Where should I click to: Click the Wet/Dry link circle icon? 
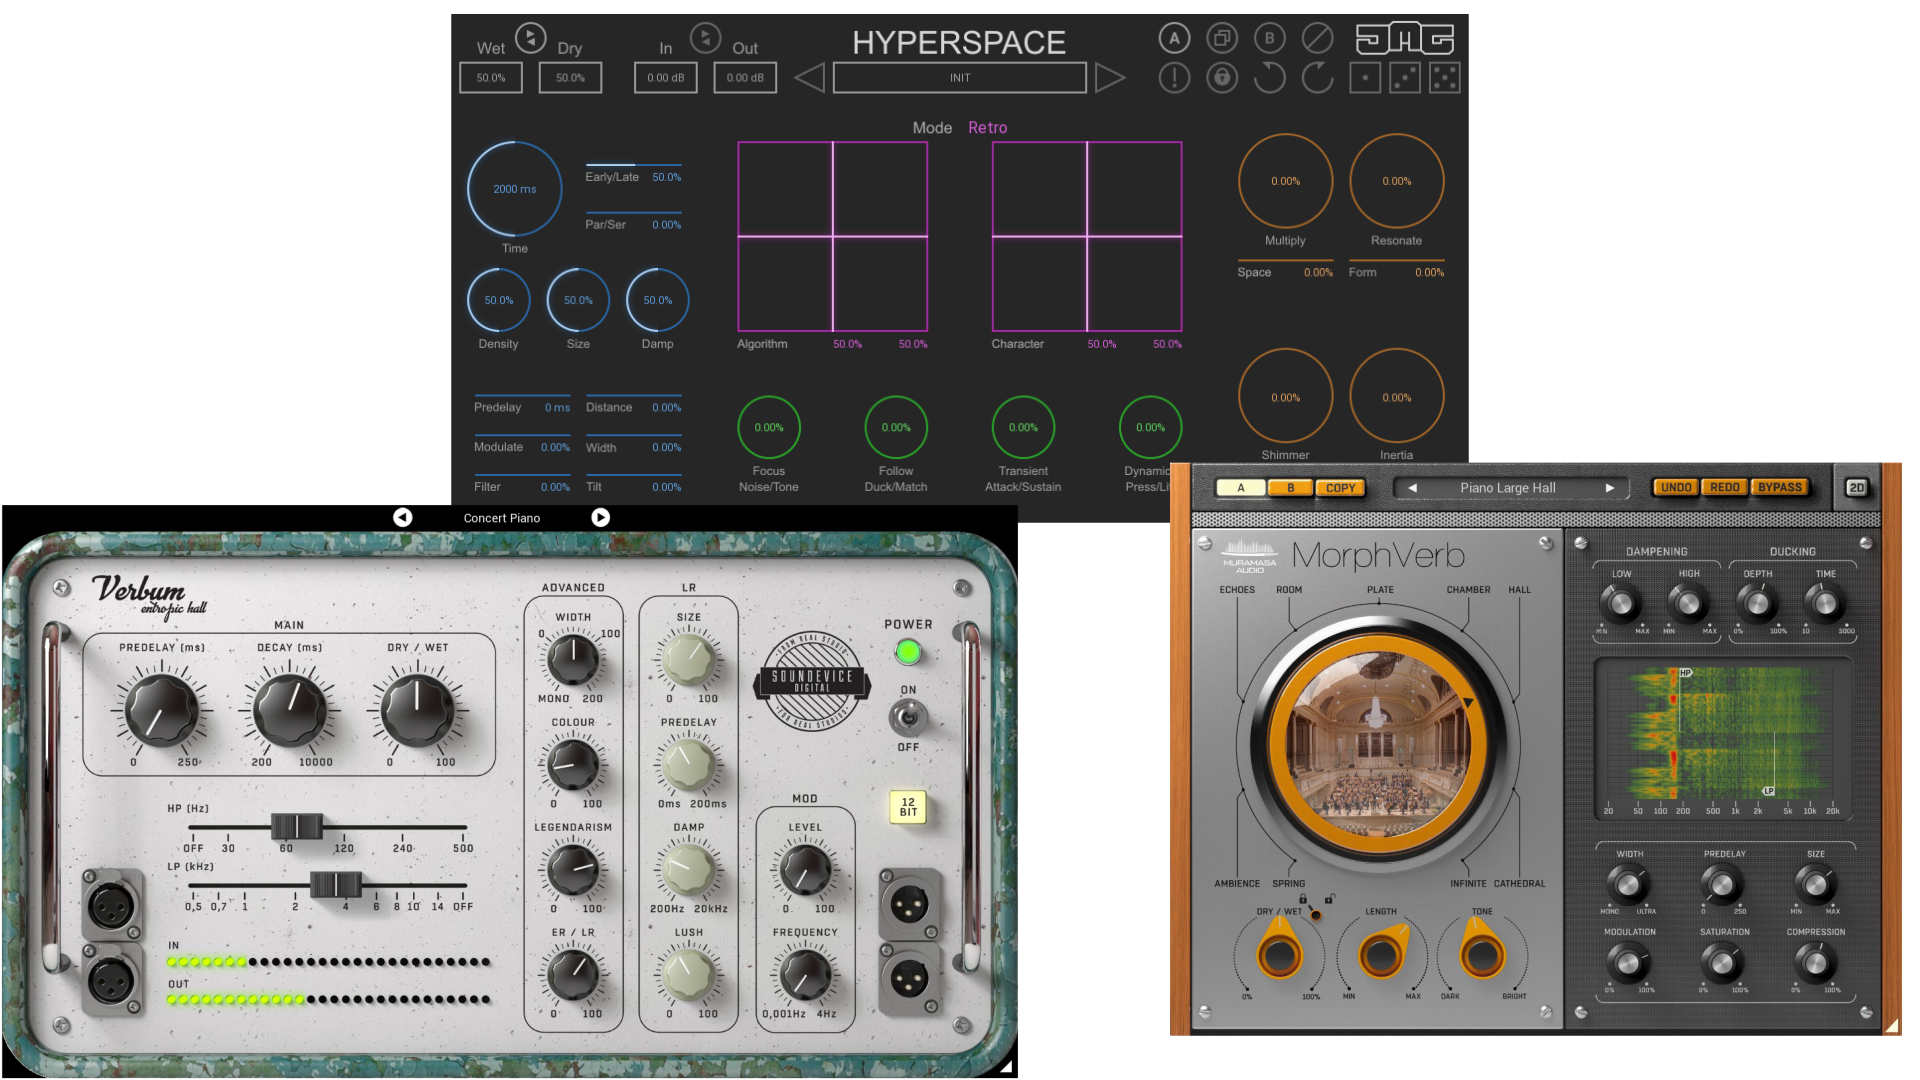click(x=530, y=39)
